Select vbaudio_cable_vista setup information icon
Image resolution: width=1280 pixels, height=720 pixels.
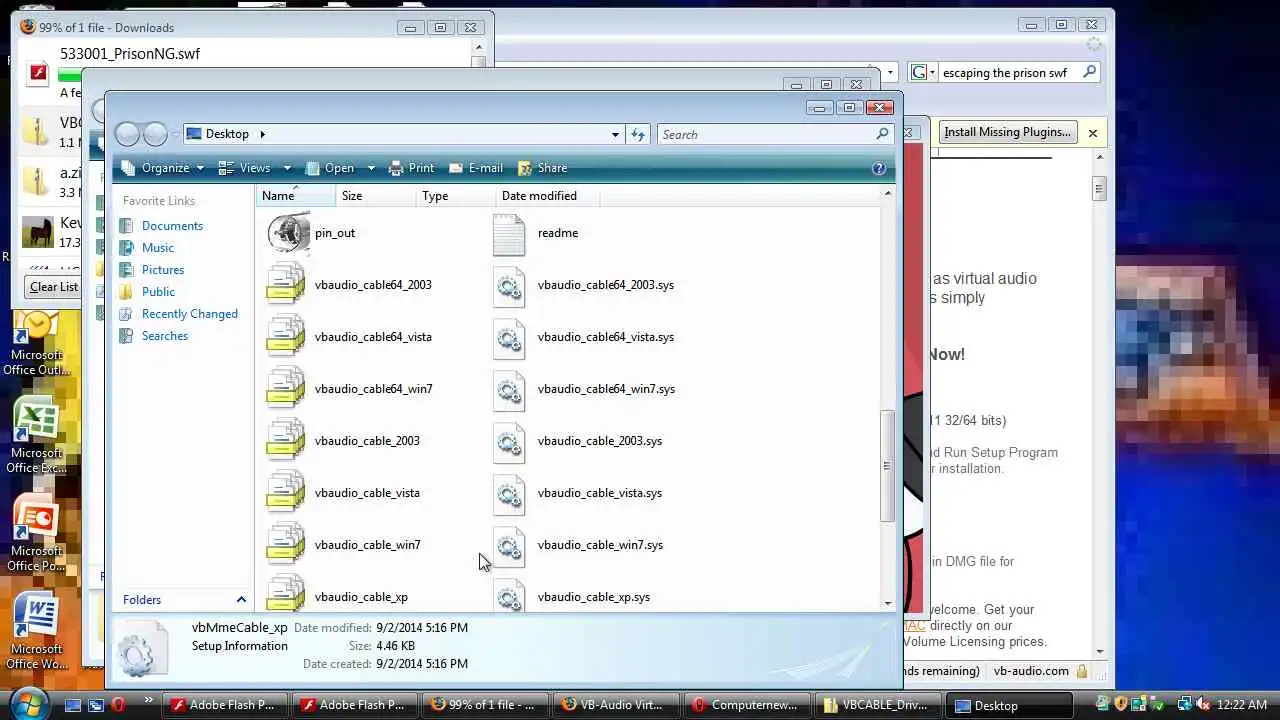coord(286,493)
